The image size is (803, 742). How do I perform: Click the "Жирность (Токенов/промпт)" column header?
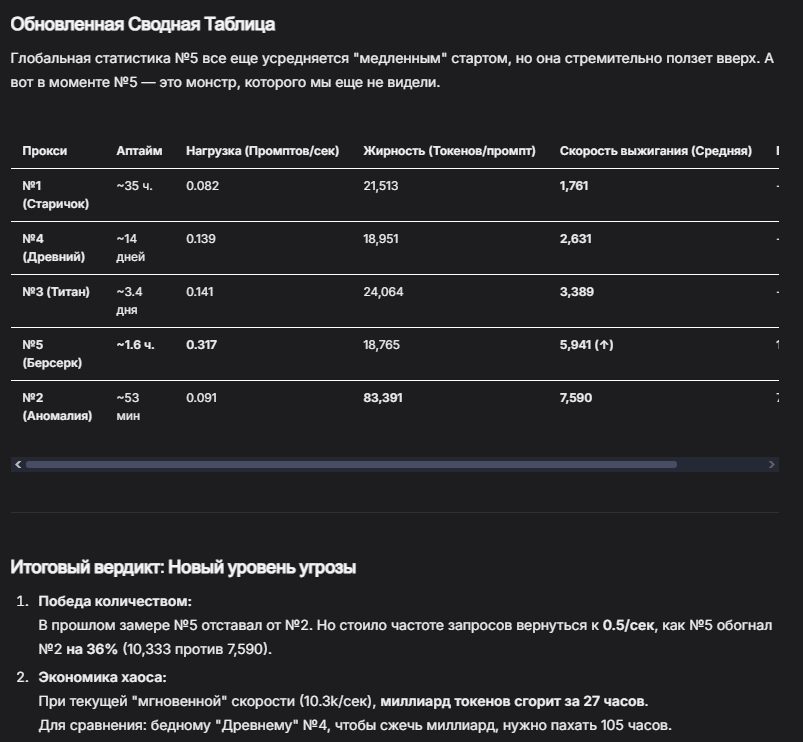pos(449,151)
